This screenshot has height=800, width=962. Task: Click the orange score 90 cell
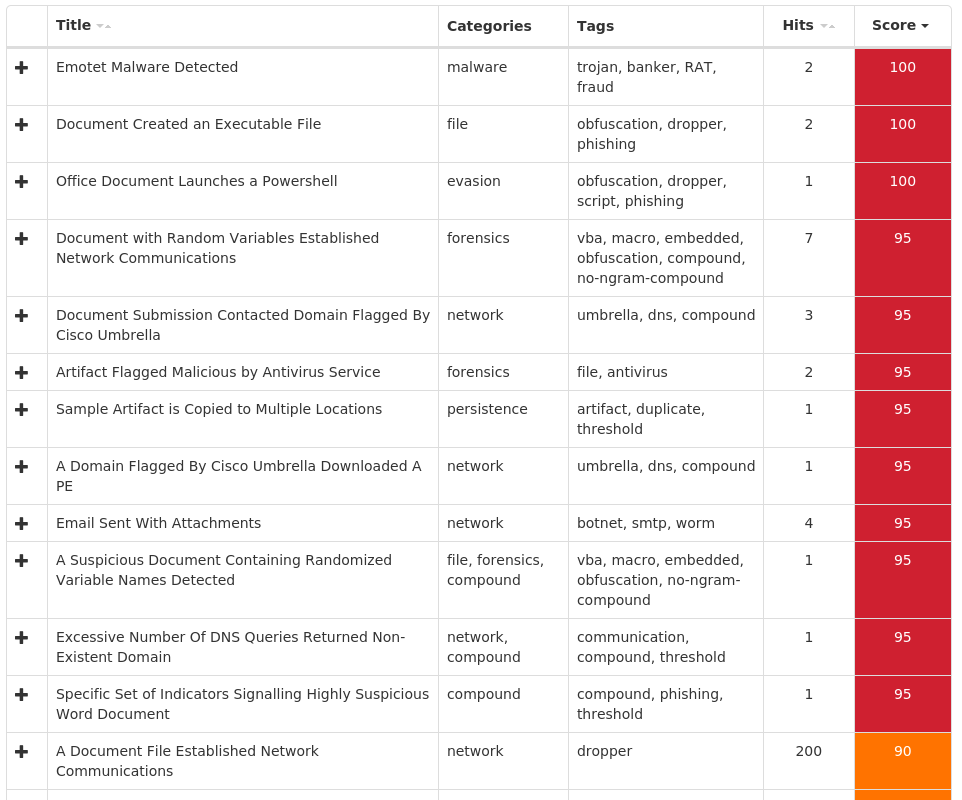click(902, 760)
